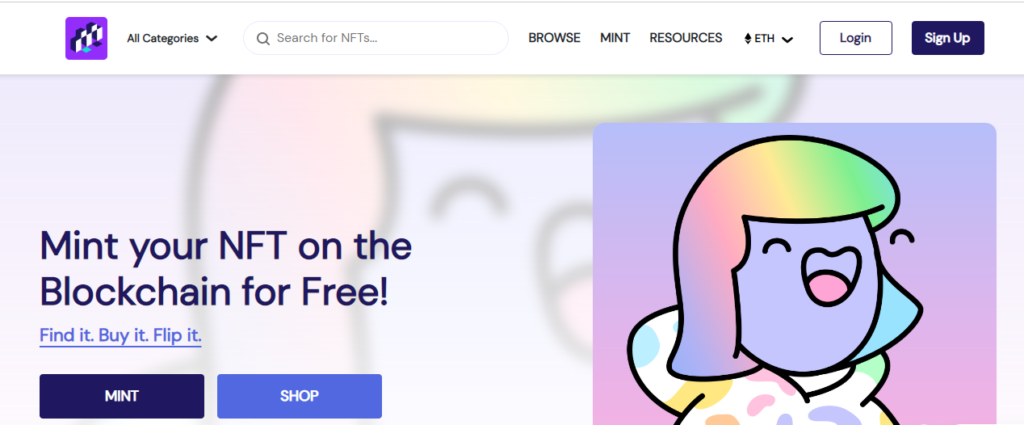
Task: Click the magnifying glass search icon
Action: click(x=263, y=39)
